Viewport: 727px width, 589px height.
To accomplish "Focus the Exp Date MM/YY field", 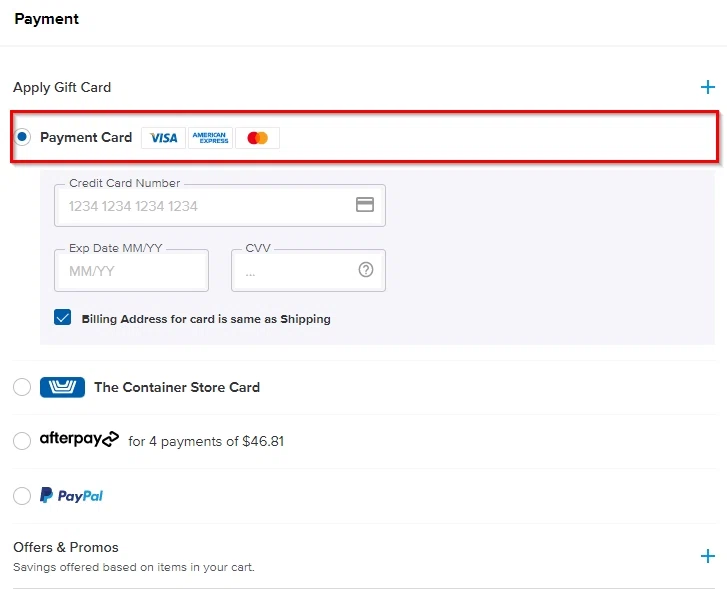I will tap(131, 271).
